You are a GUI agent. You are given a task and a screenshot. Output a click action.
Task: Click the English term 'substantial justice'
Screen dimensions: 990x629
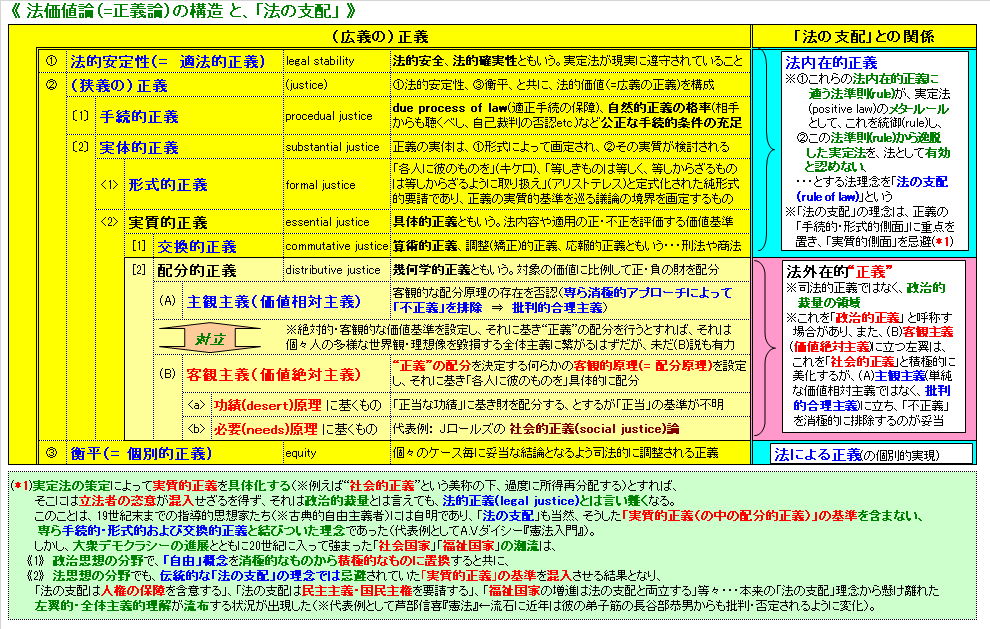pyautogui.click(x=332, y=147)
